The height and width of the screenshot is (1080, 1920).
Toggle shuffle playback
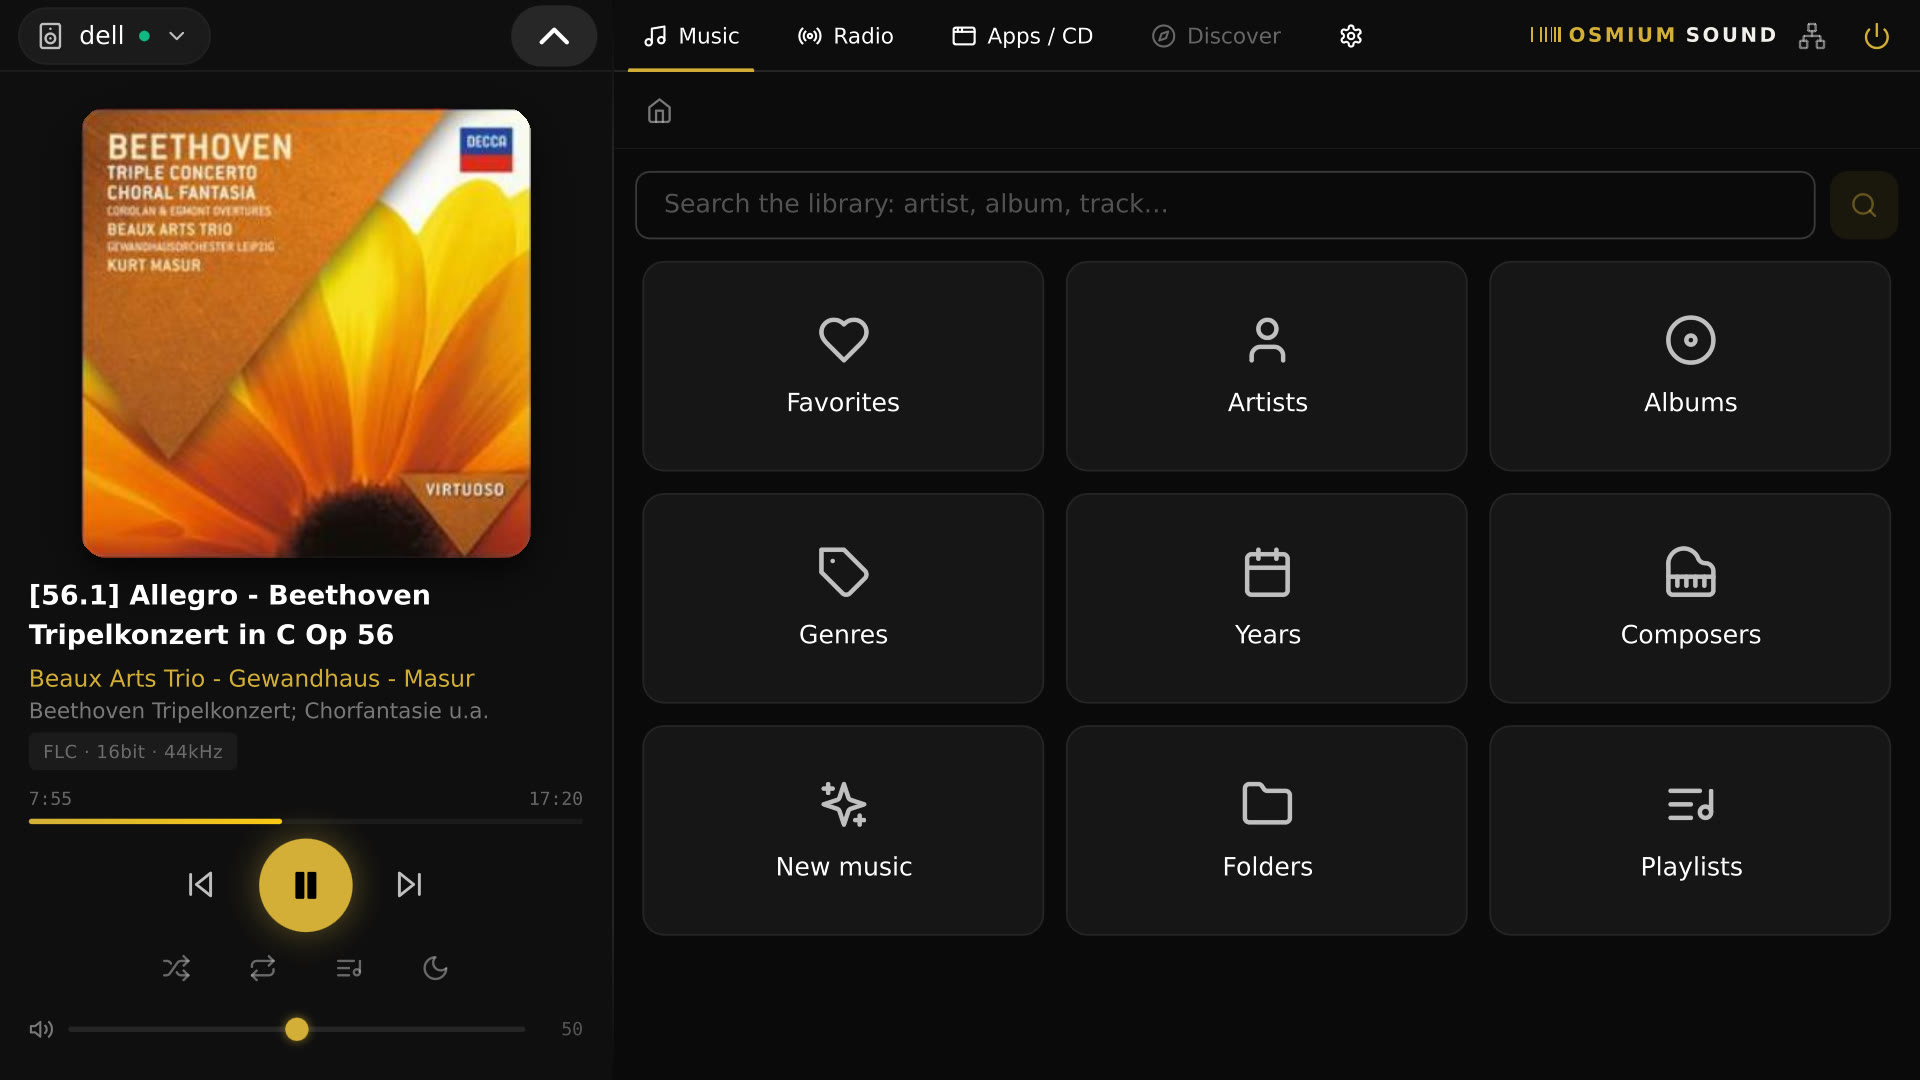pos(176,968)
